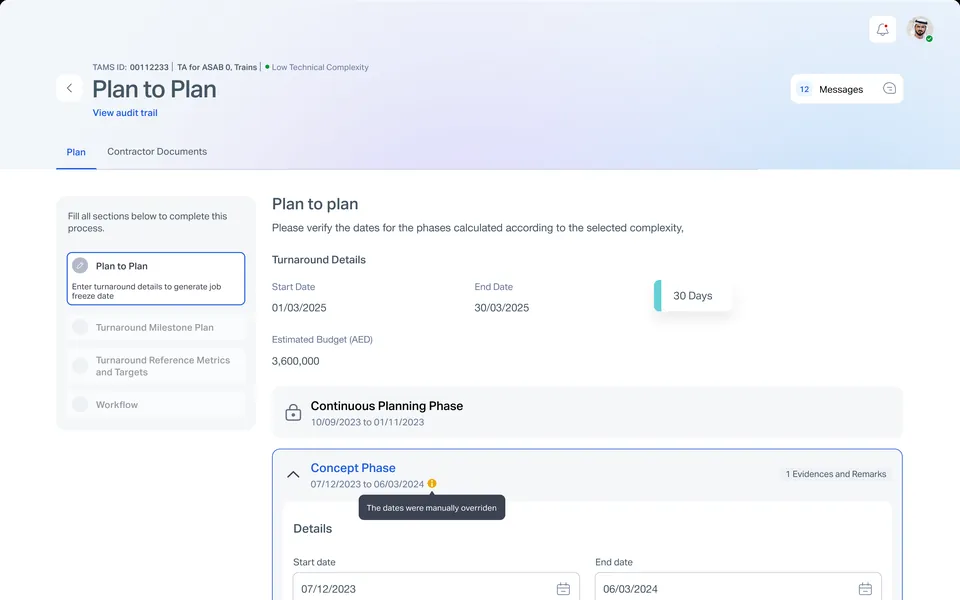Switch to the Contractor Documents tab
The width and height of the screenshot is (960, 600).
pos(157,151)
